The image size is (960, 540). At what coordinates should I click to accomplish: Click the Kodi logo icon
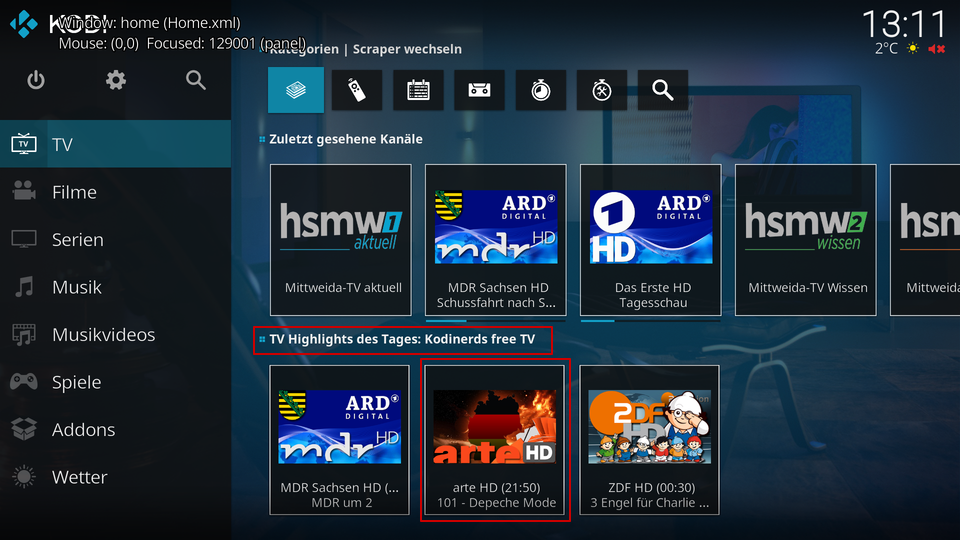click(x=23, y=23)
